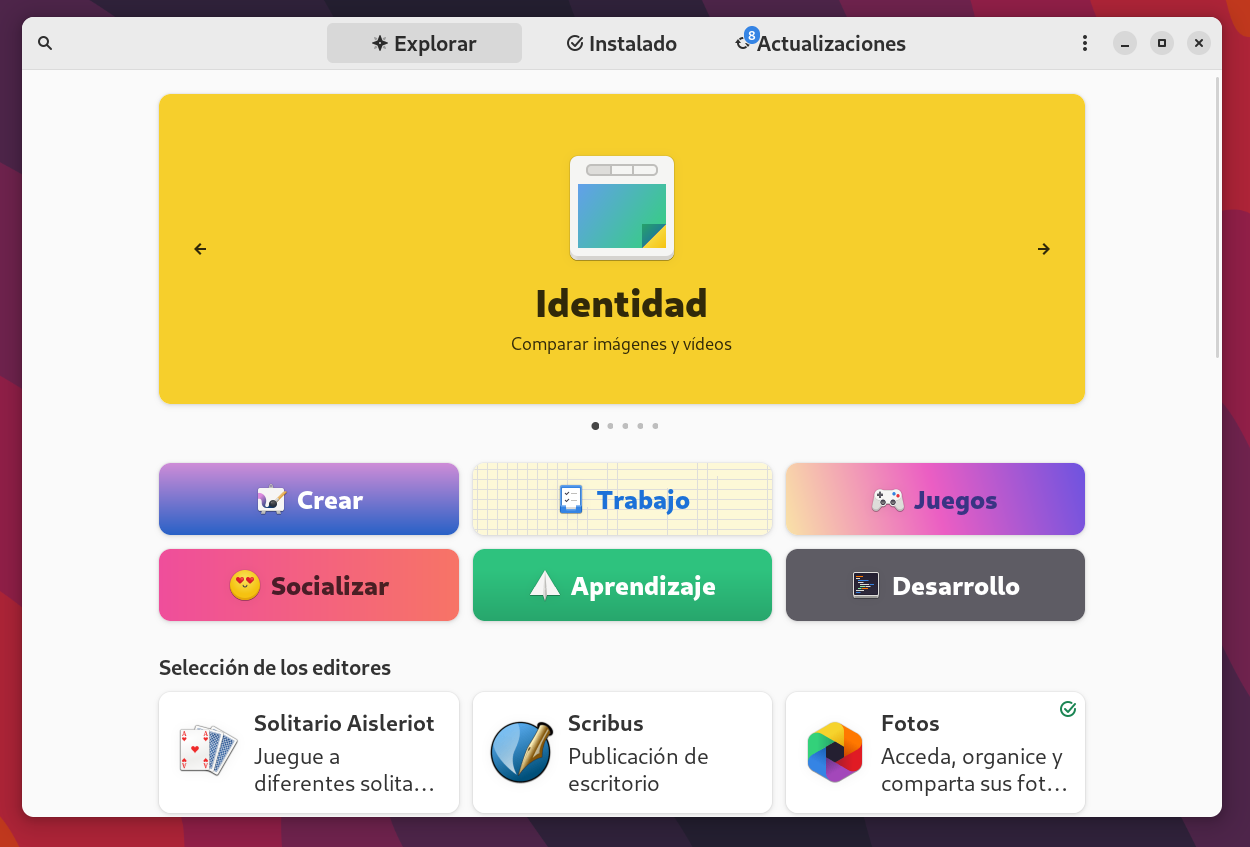Viewport: 1250px width, 847px height.
Task: Show the previous featured banner
Action: (x=200, y=249)
